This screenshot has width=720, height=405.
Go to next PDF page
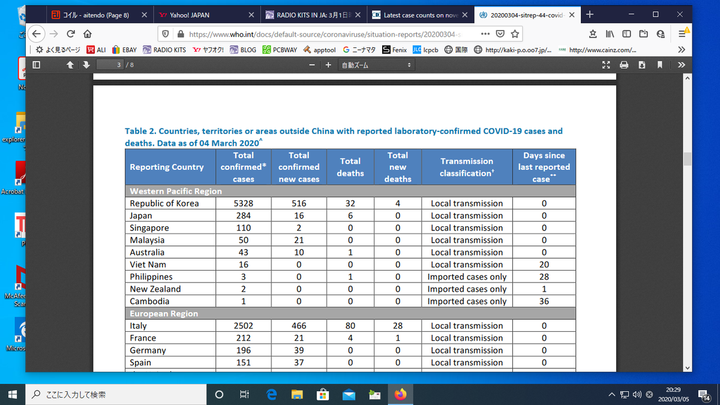click(86, 65)
